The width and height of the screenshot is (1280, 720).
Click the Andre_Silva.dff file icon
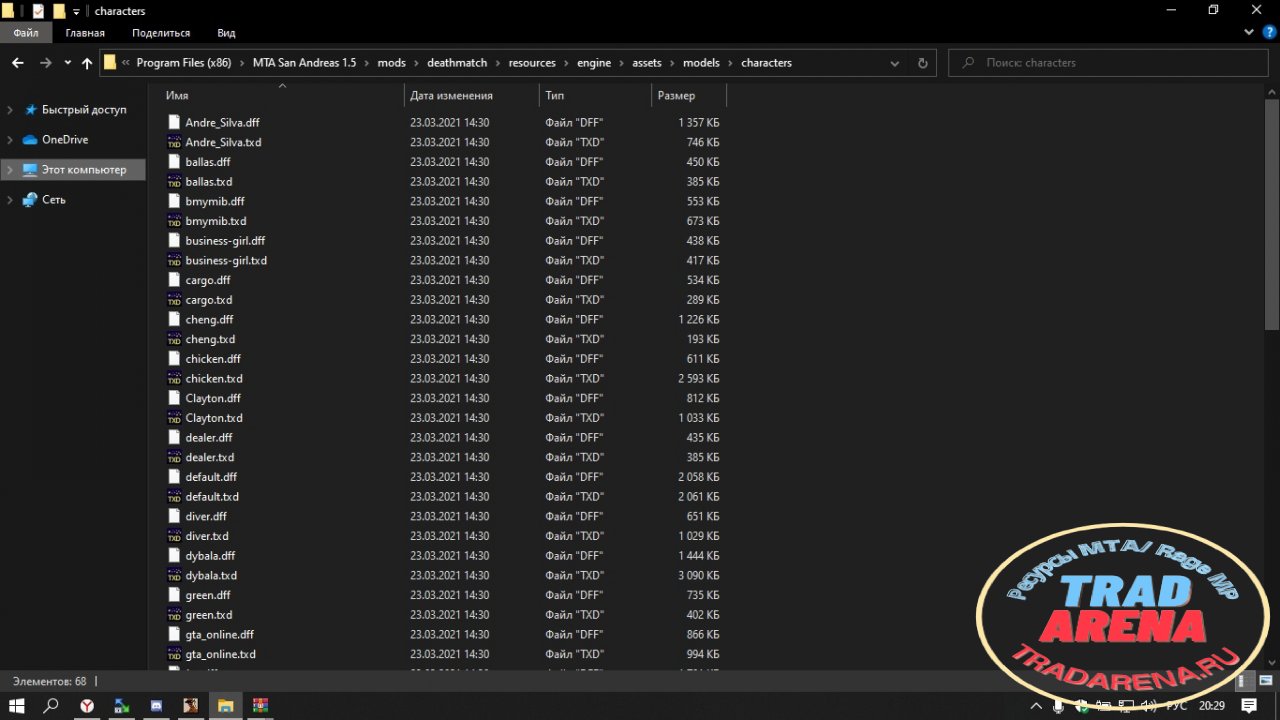(x=174, y=122)
